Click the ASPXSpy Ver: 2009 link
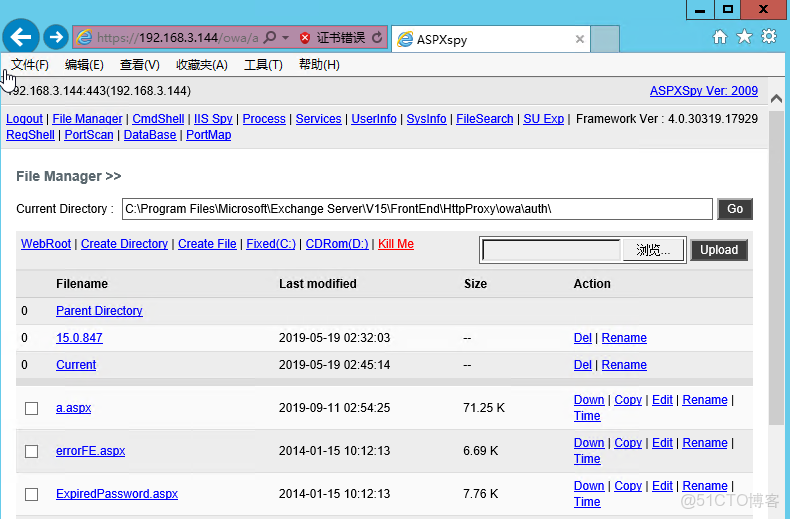 (703, 91)
